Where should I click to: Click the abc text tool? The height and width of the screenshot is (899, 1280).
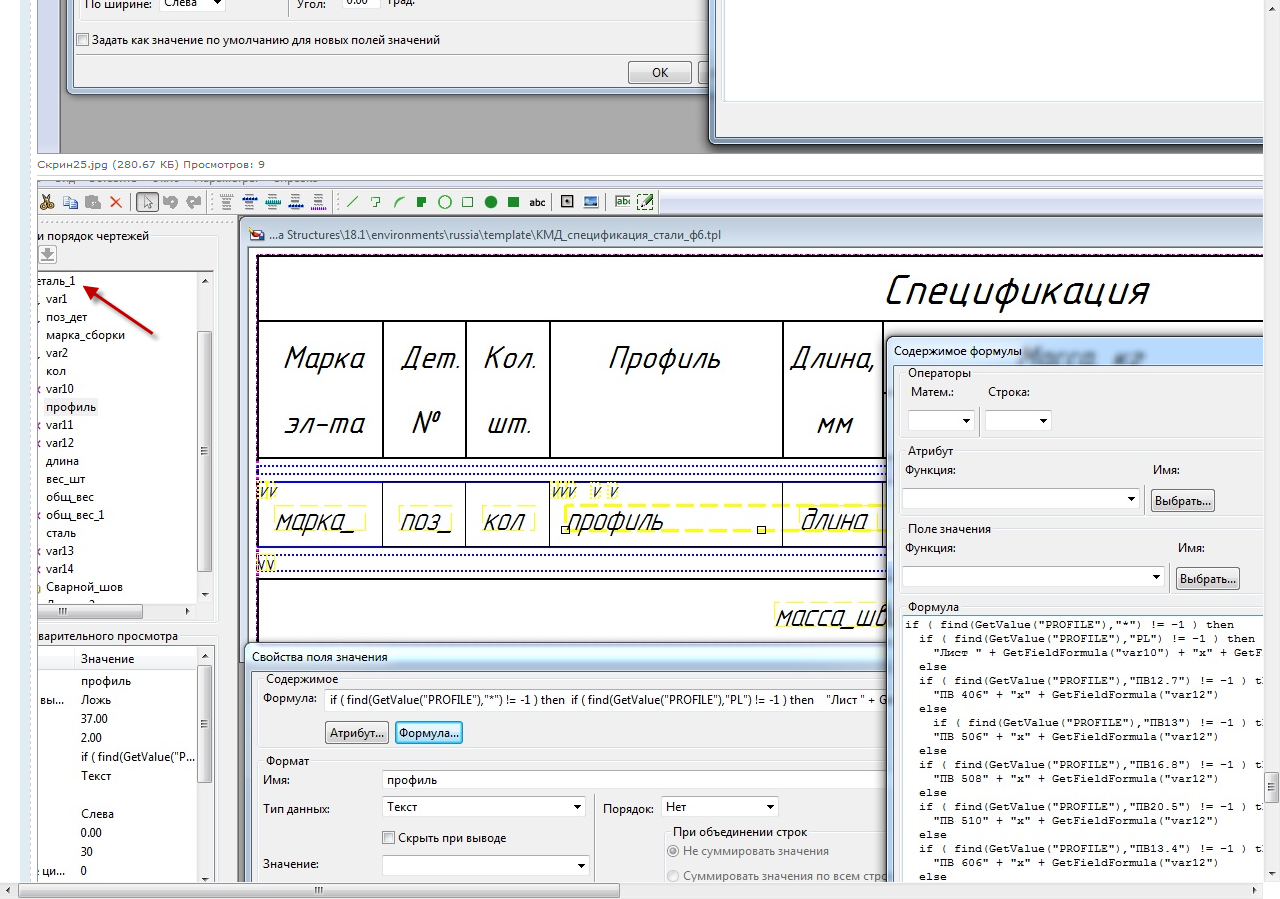(x=537, y=202)
